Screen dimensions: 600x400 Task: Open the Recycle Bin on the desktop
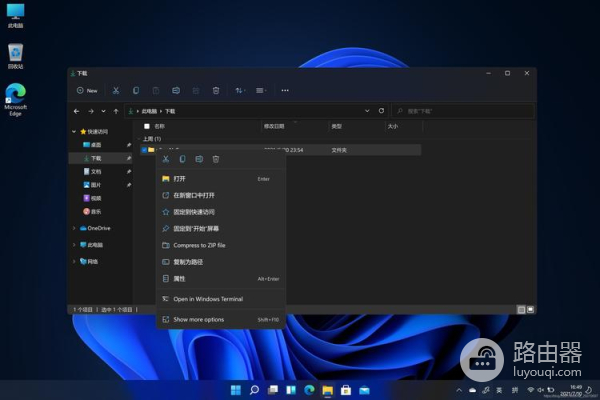click(x=16, y=52)
